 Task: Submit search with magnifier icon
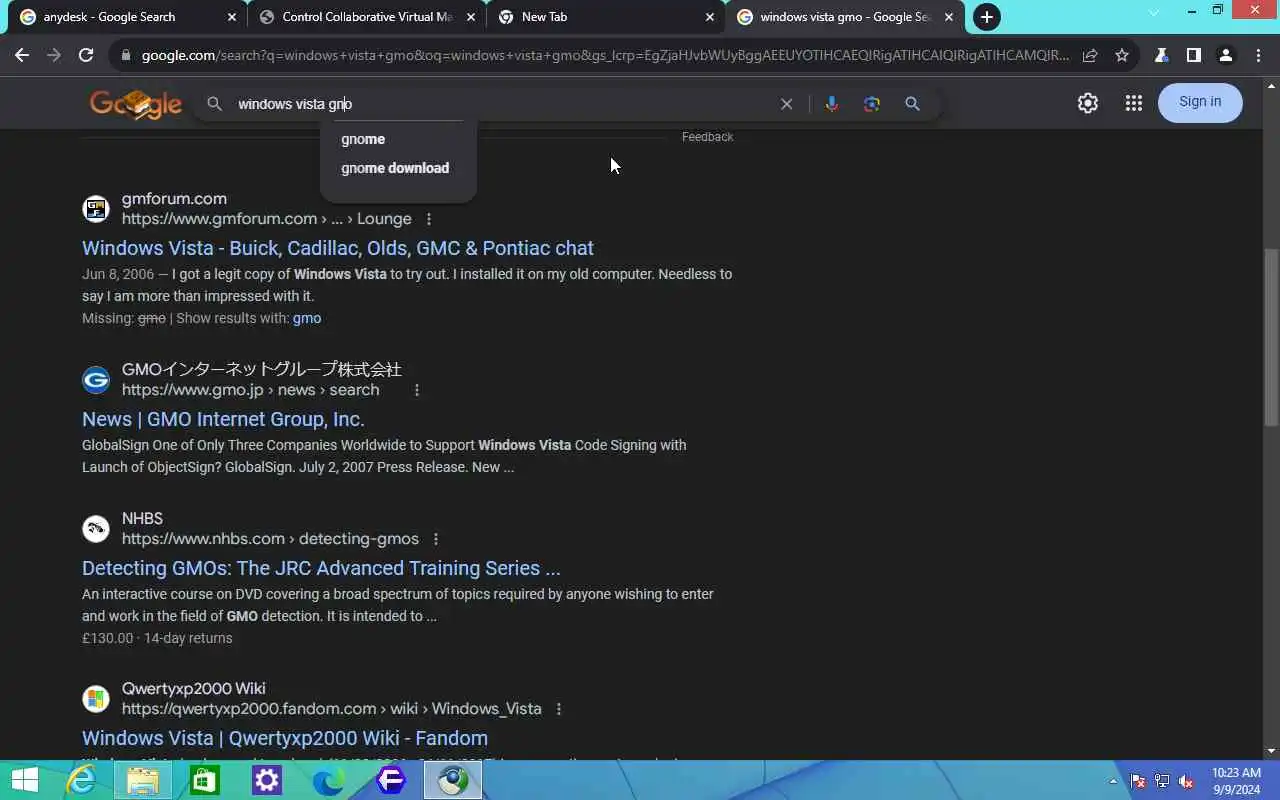[912, 104]
